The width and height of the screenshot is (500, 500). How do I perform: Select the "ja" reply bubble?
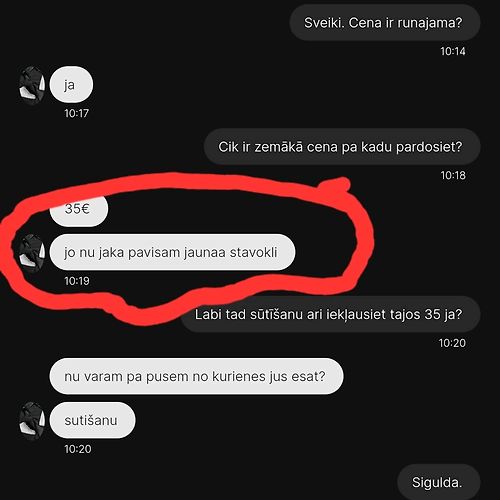[x=71, y=85]
